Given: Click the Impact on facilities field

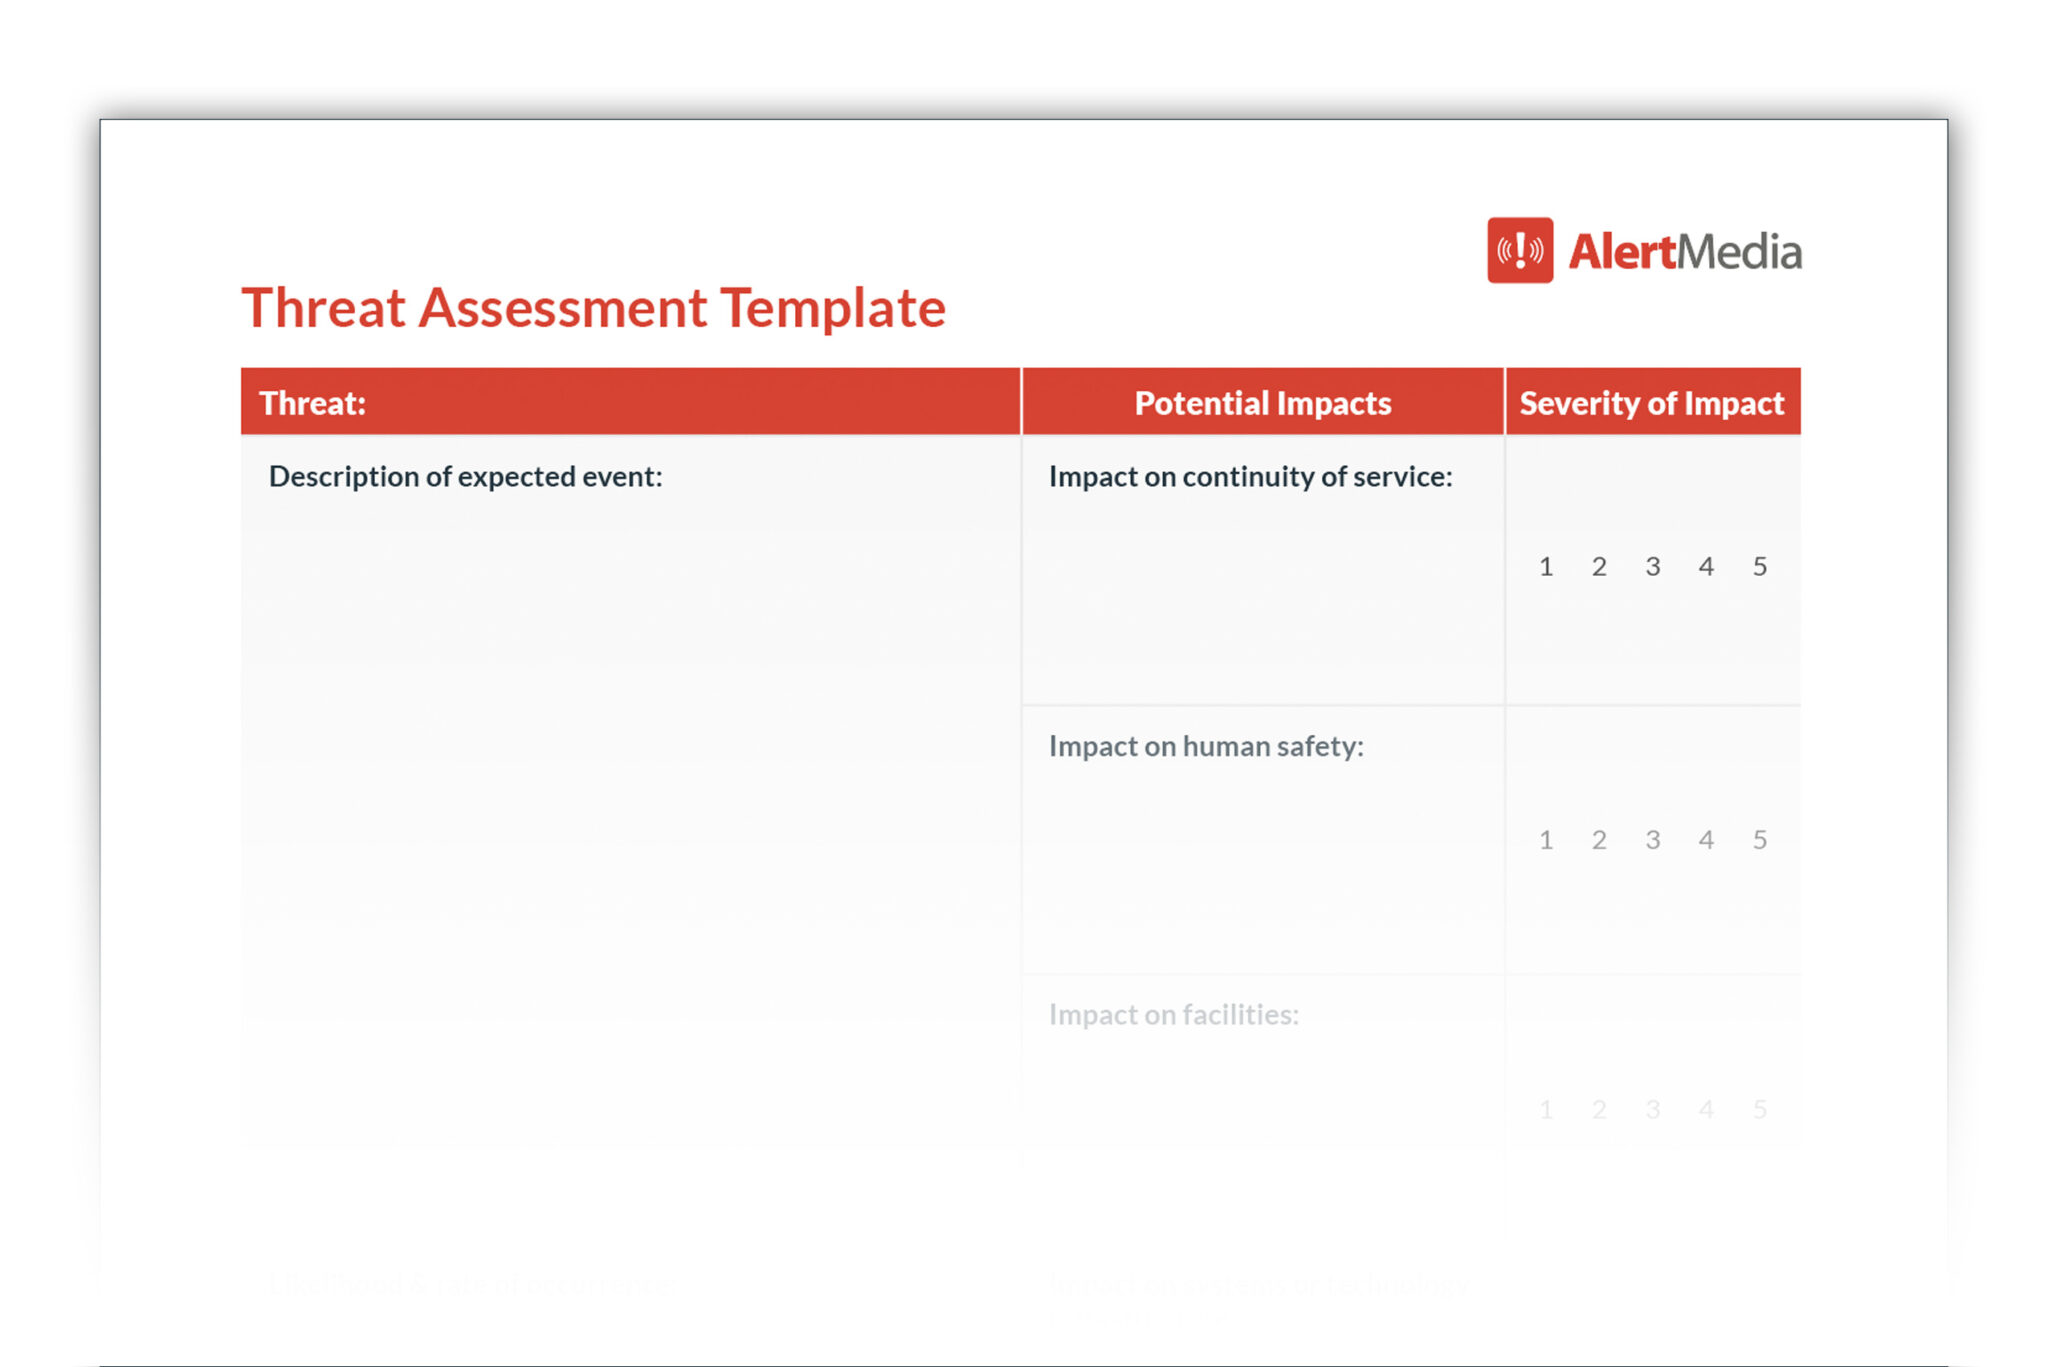Looking at the screenshot, I should point(1173,1014).
